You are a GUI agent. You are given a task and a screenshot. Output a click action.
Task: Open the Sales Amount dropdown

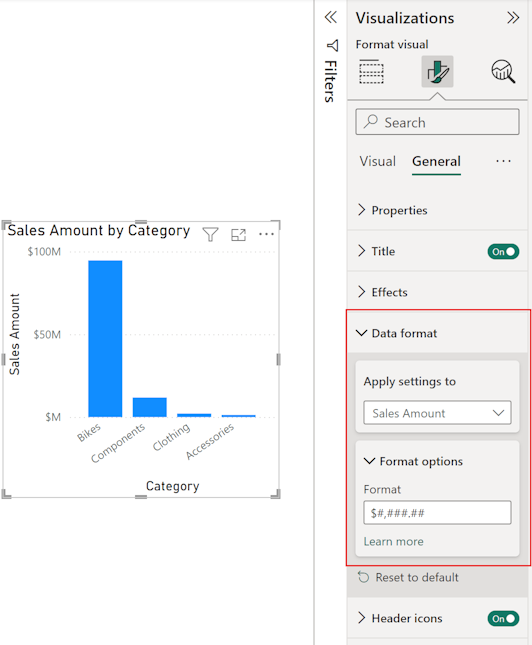pos(437,413)
